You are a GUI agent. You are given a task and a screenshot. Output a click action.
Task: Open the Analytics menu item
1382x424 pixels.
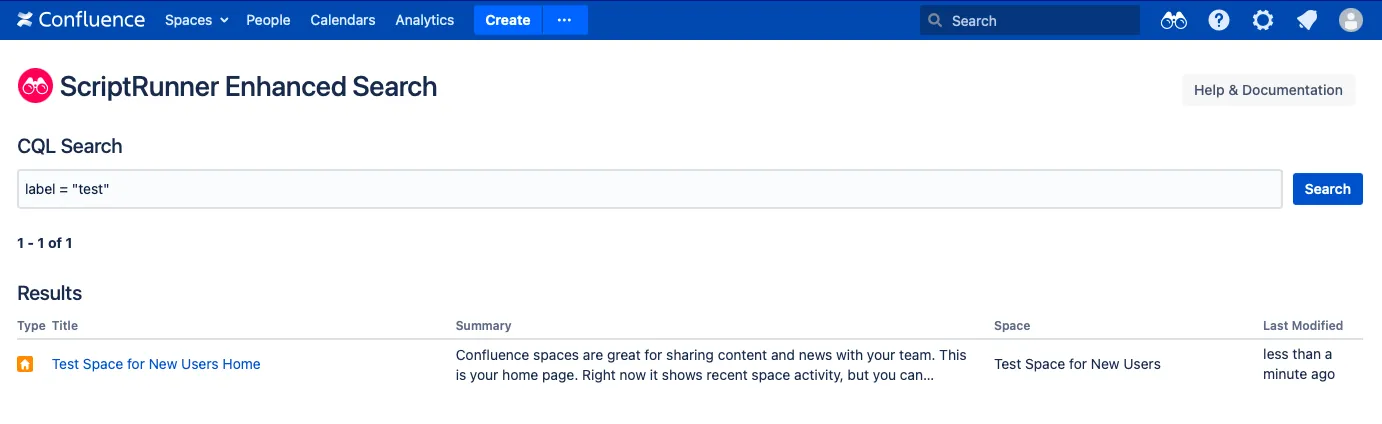click(x=425, y=20)
